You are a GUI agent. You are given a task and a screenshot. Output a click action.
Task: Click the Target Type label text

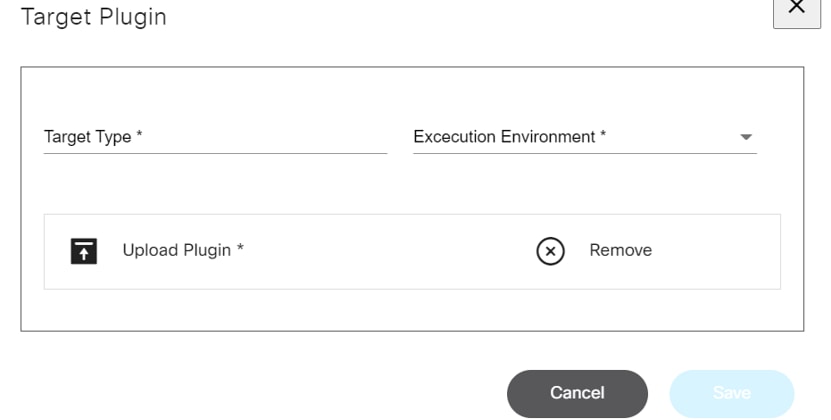[93, 137]
